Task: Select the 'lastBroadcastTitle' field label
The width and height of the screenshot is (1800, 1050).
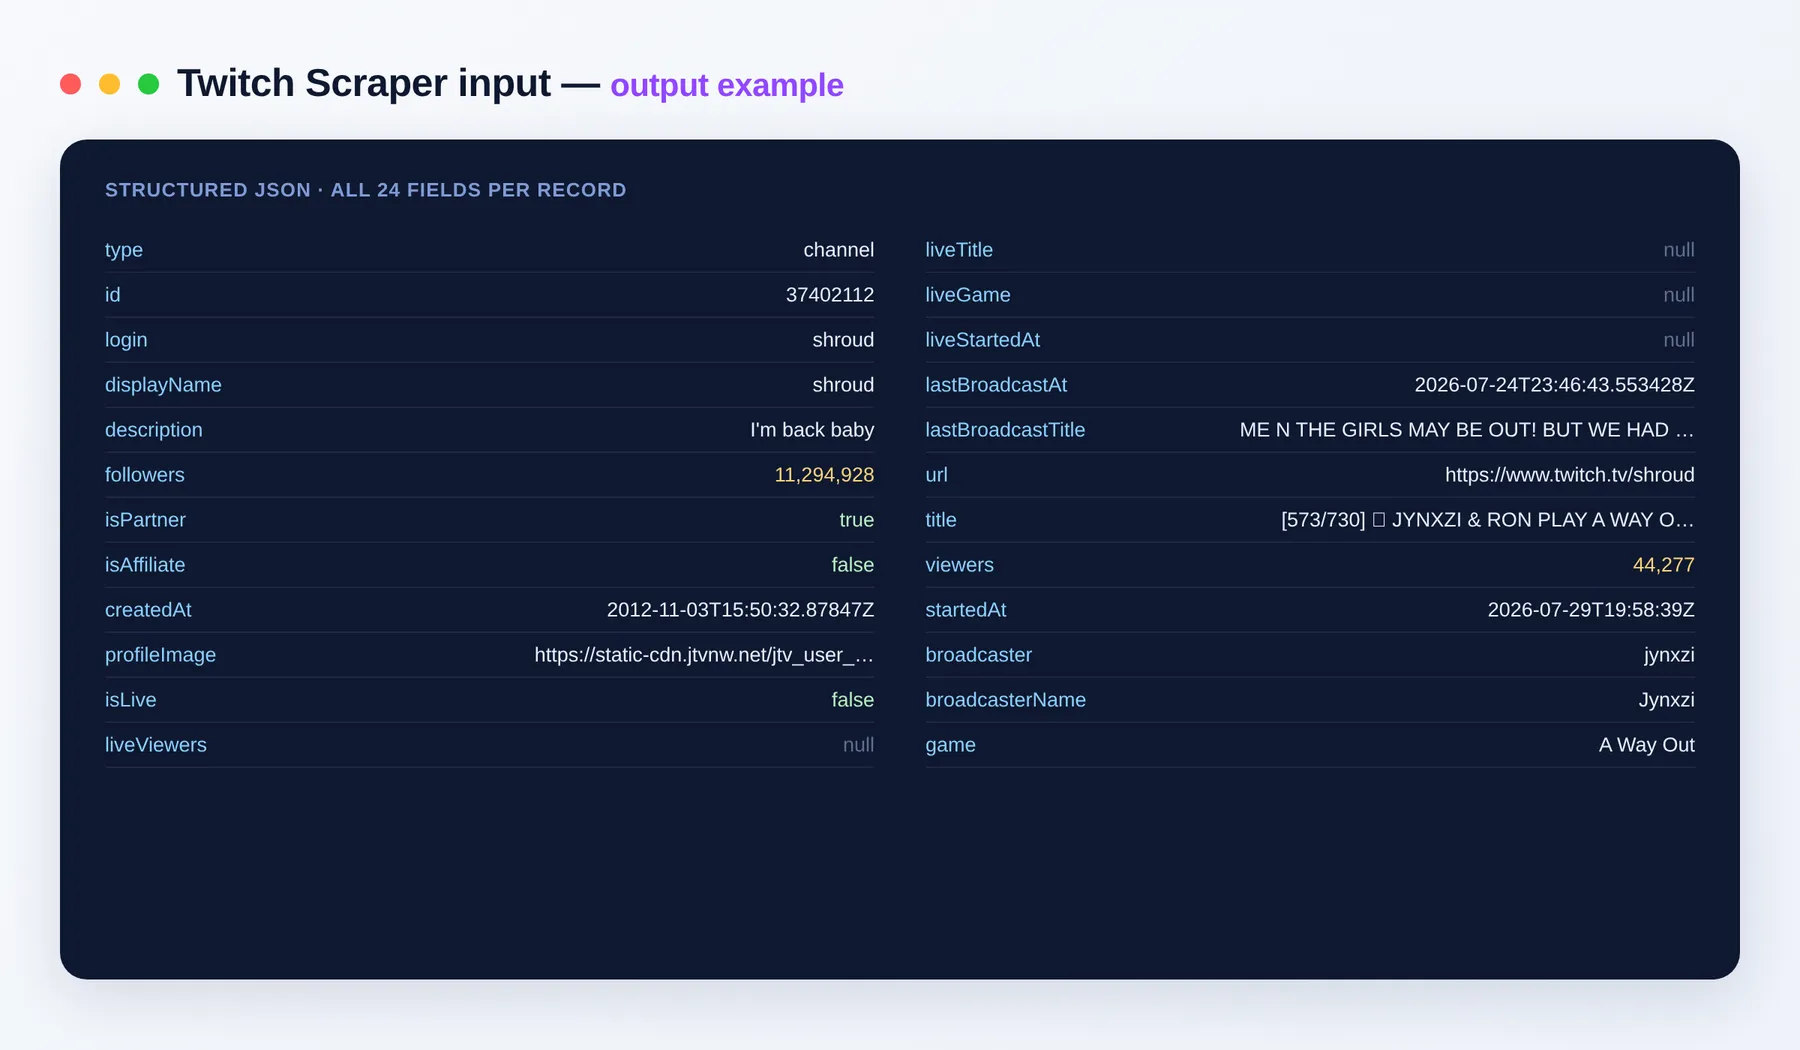Action: tap(1005, 430)
